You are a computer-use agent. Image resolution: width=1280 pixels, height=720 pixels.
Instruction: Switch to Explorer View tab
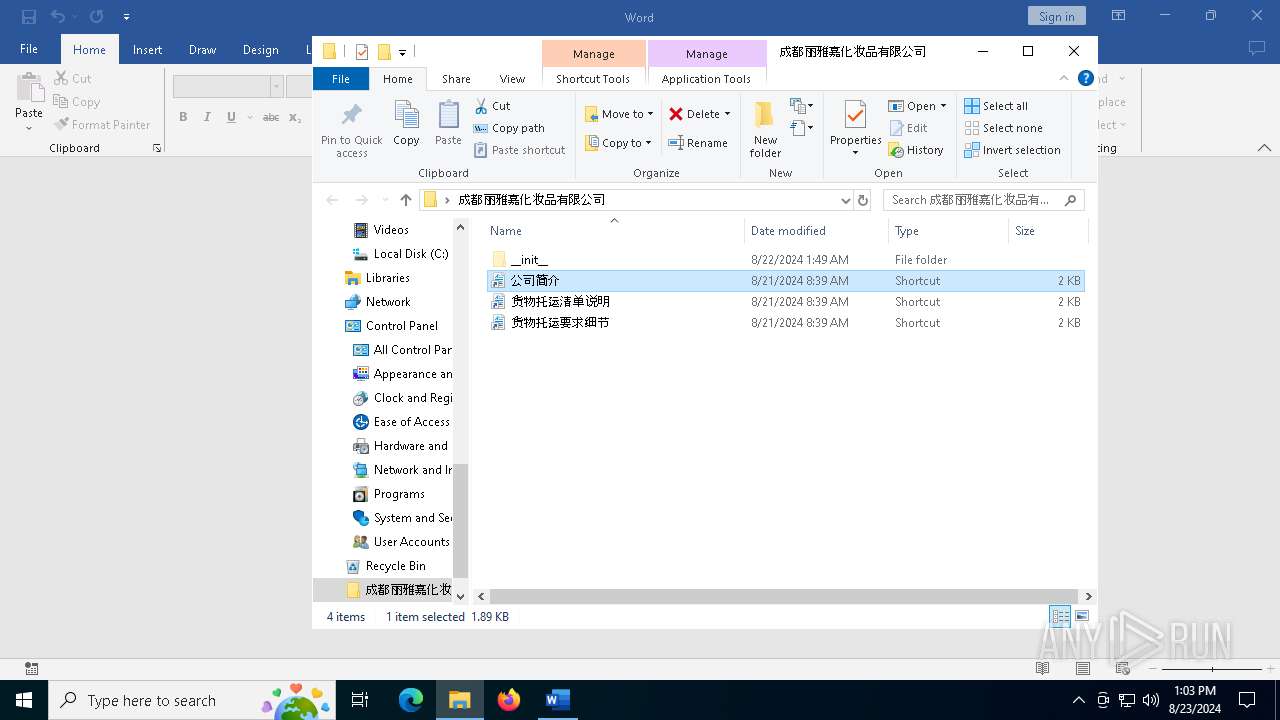pos(512,79)
